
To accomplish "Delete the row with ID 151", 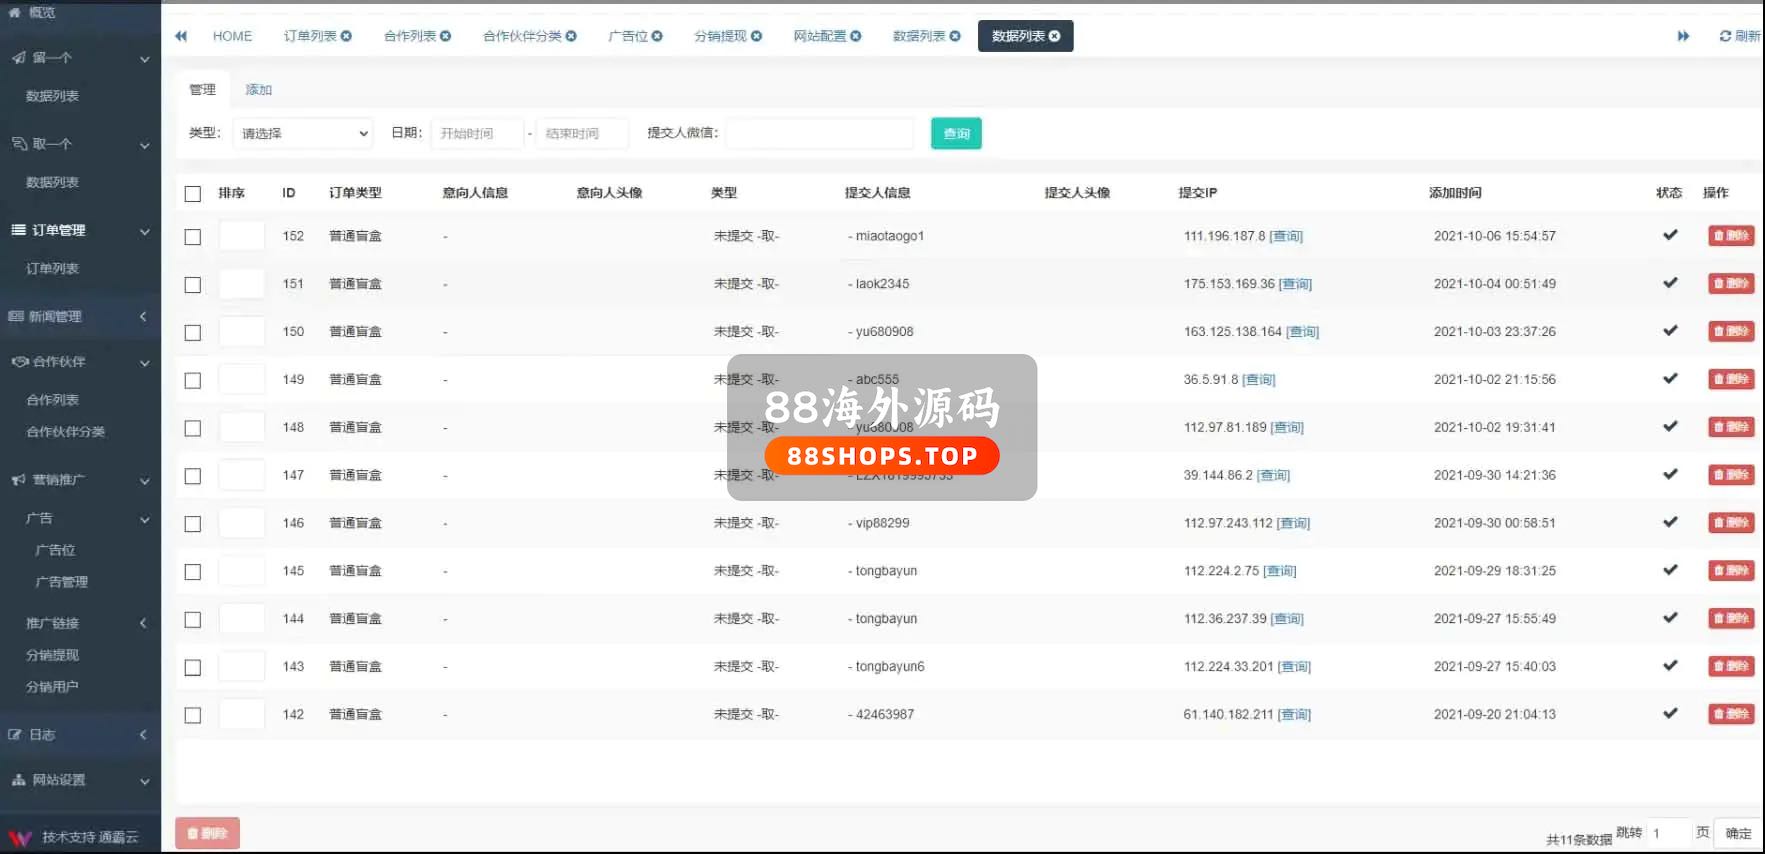I will point(1730,284).
